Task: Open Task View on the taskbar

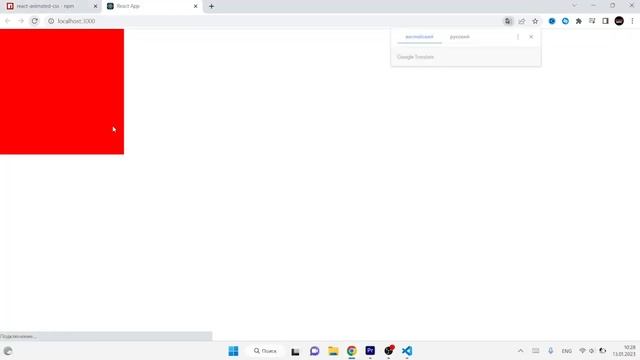Action: click(295, 351)
